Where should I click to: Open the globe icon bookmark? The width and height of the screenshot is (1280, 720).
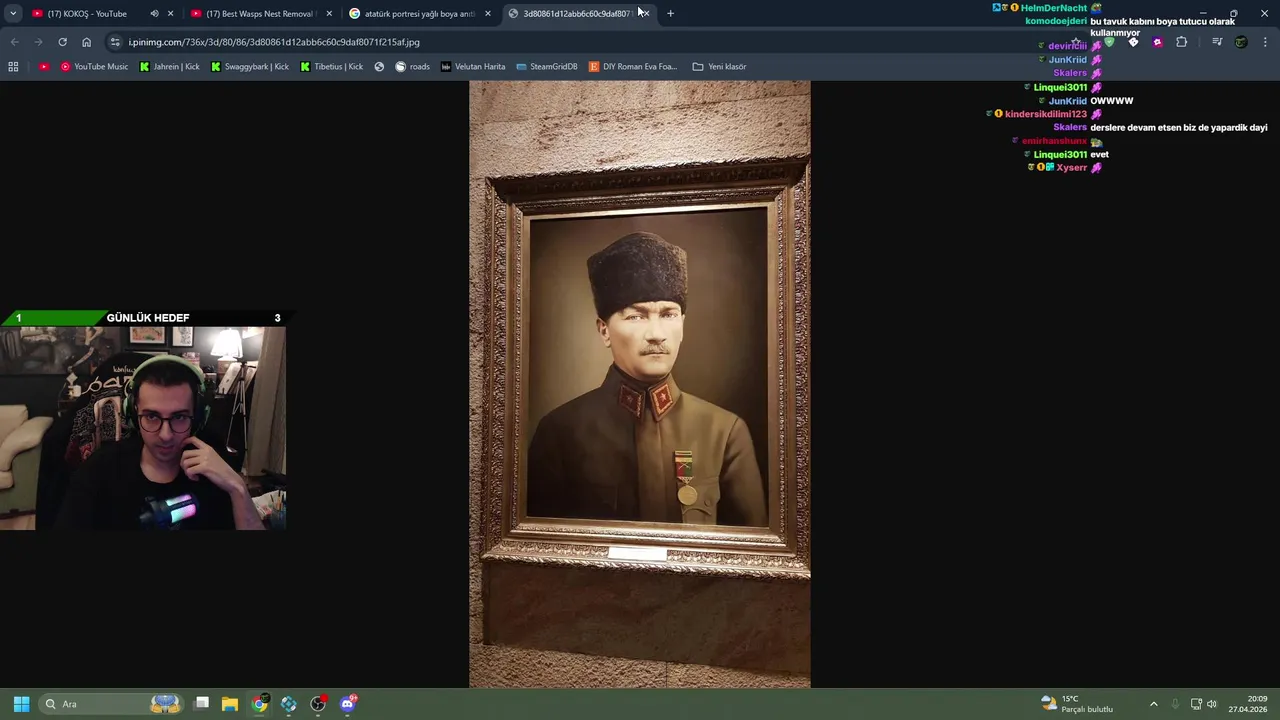[379, 67]
